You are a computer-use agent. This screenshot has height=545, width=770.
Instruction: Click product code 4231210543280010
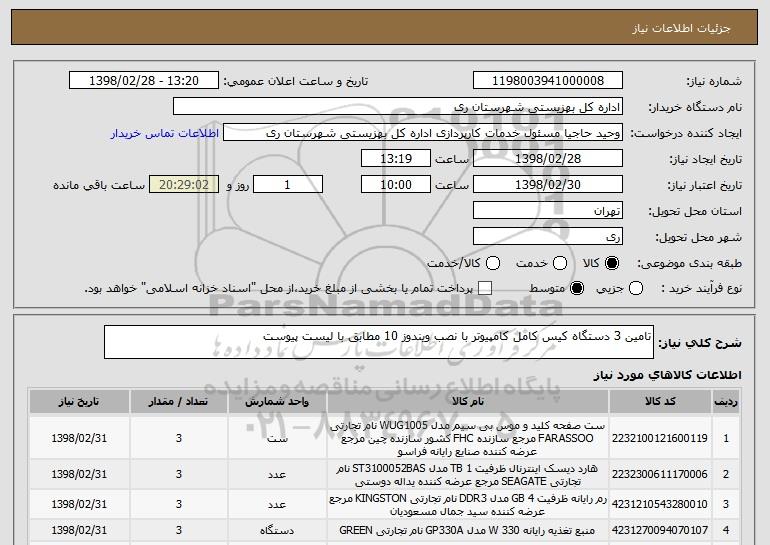pos(660,504)
